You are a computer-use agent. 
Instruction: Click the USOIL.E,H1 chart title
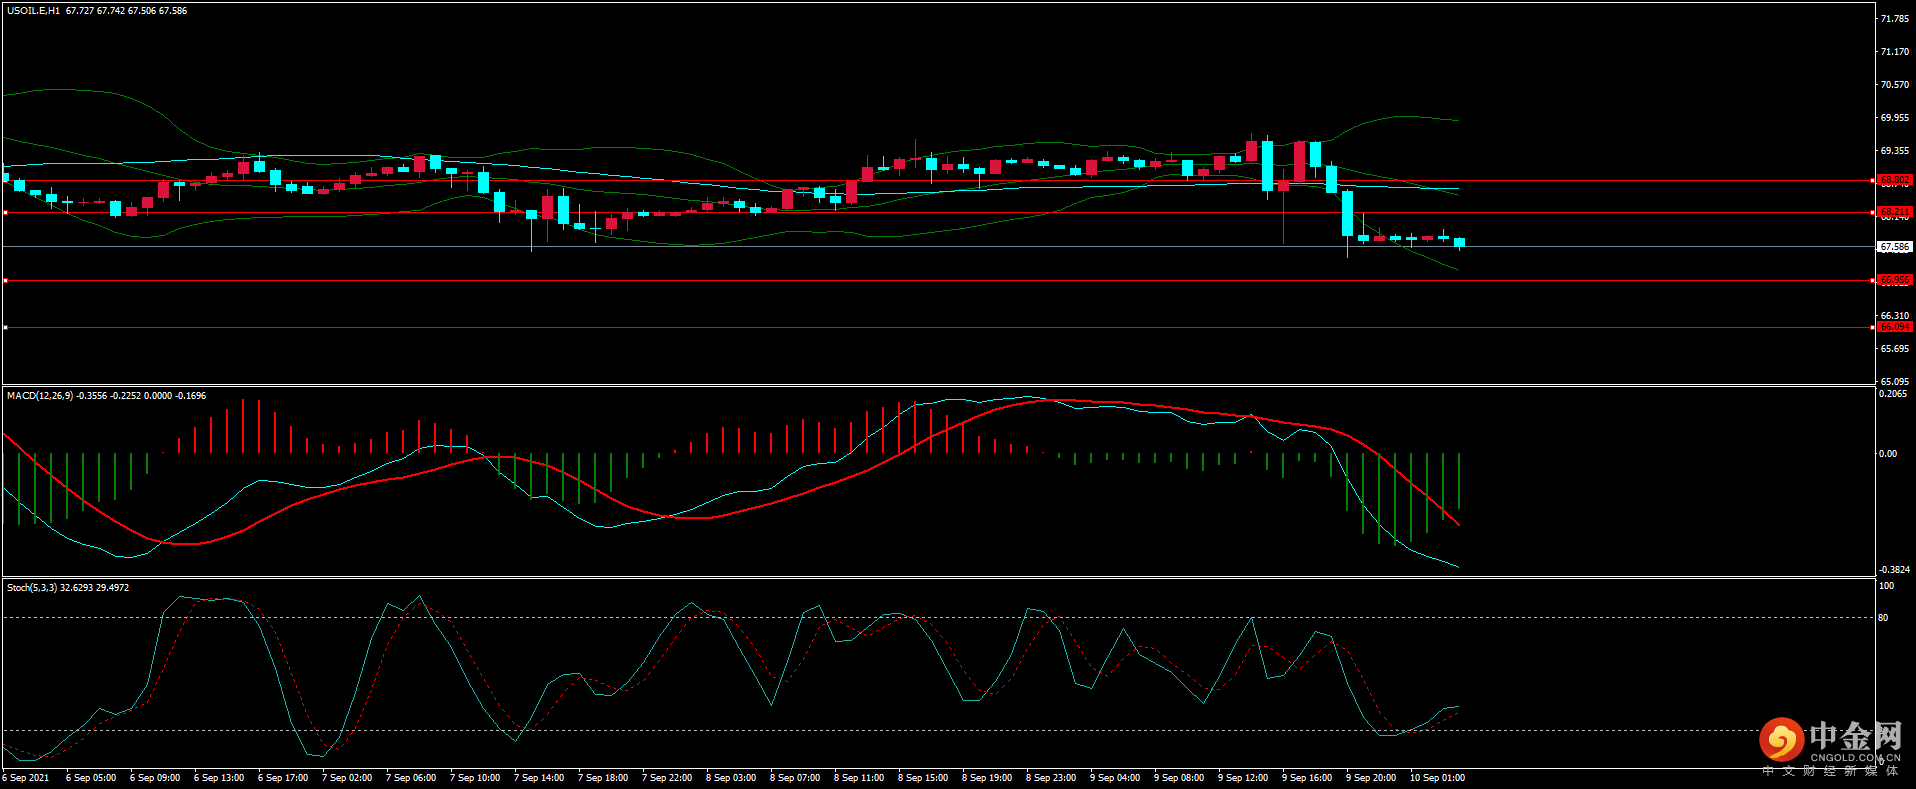(x=33, y=11)
